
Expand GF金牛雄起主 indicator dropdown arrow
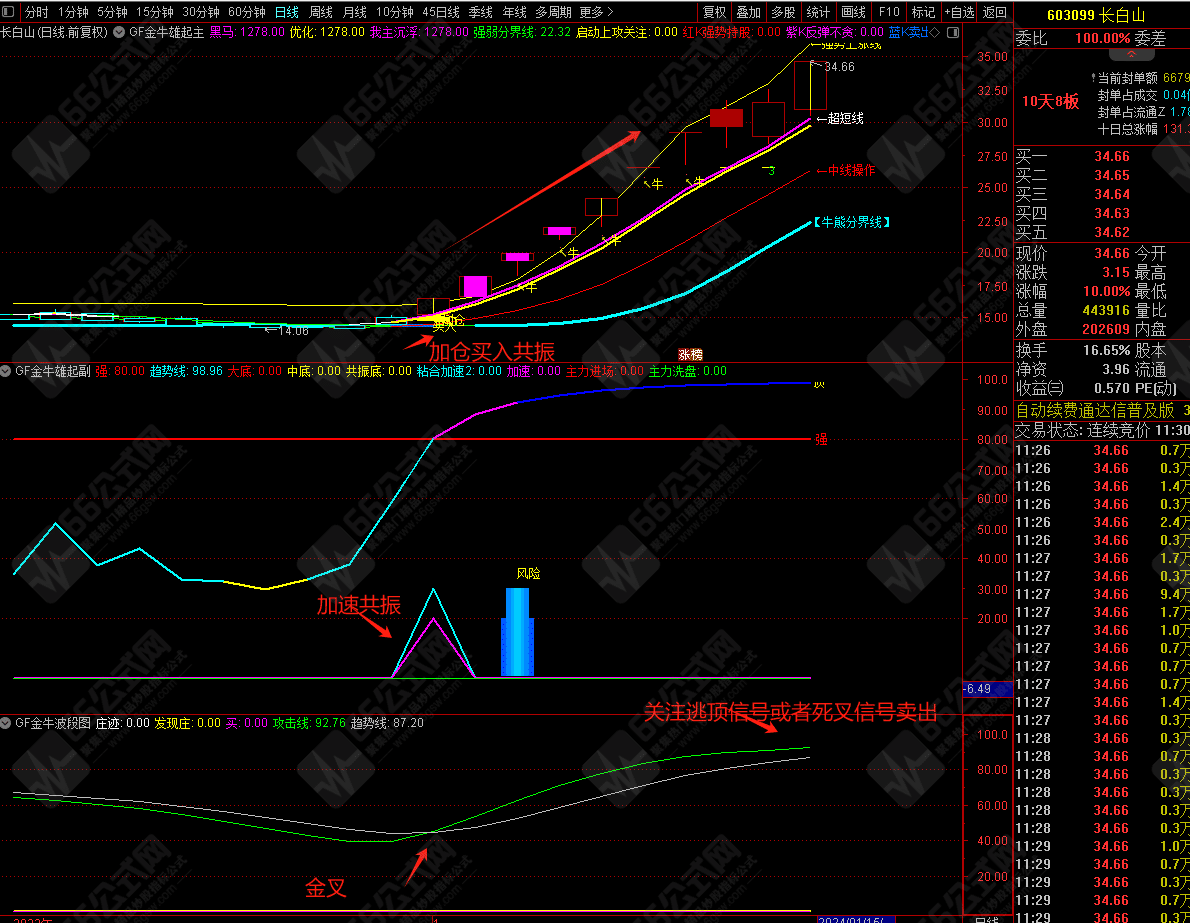(x=120, y=32)
